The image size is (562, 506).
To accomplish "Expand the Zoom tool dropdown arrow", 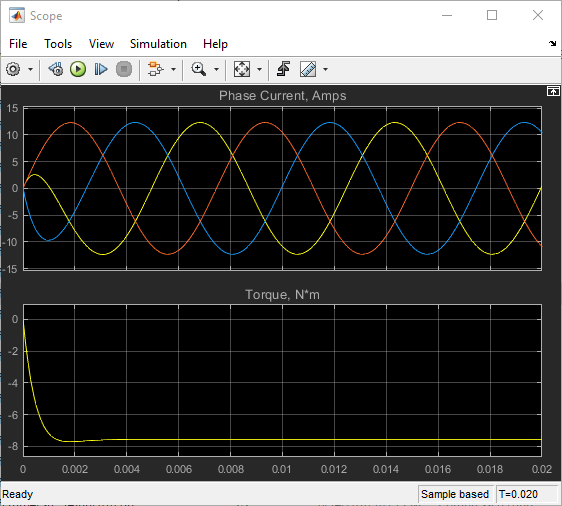I will click(216, 70).
